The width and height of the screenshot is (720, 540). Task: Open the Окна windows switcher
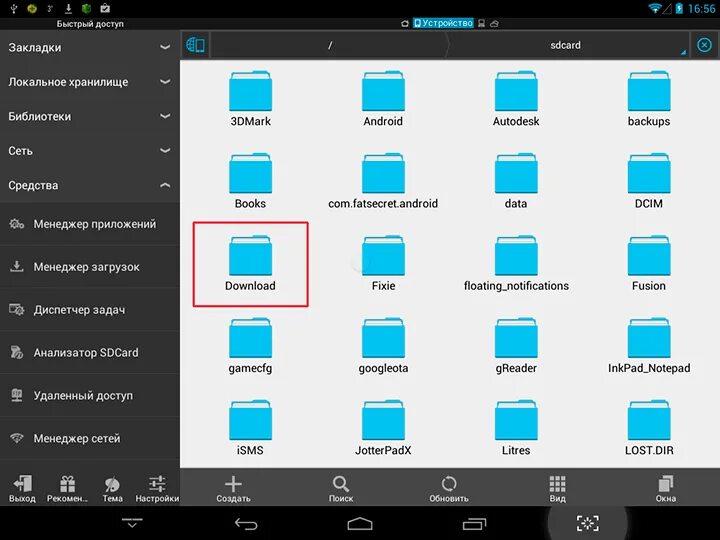coord(665,489)
